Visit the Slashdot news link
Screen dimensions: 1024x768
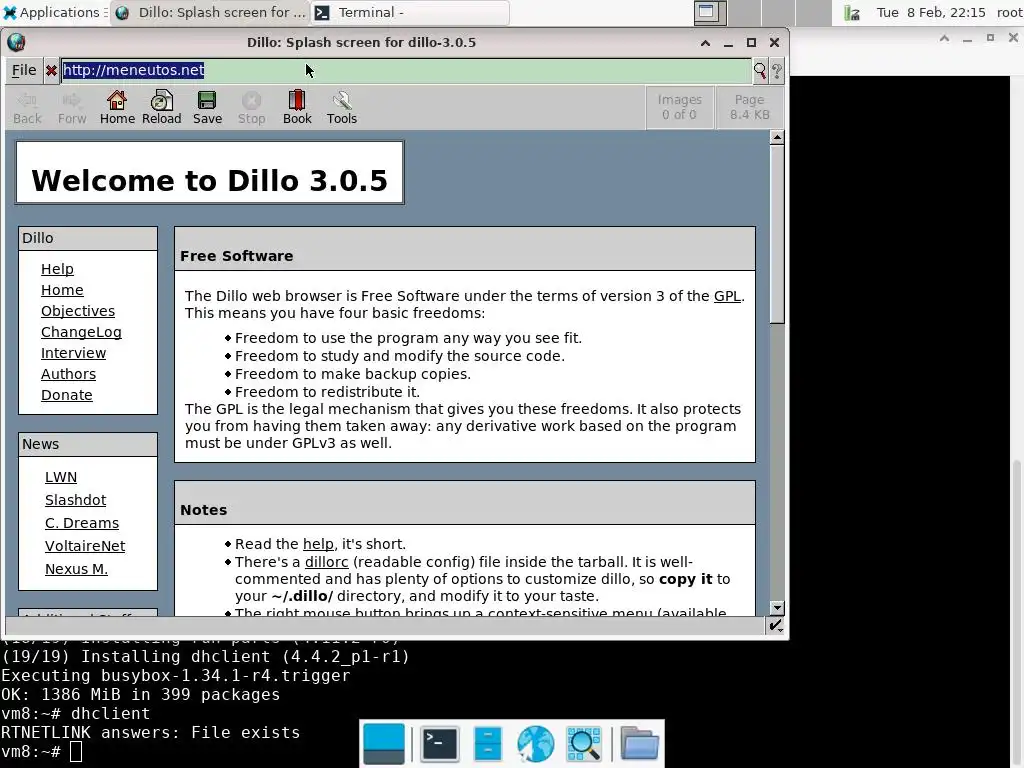75,500
